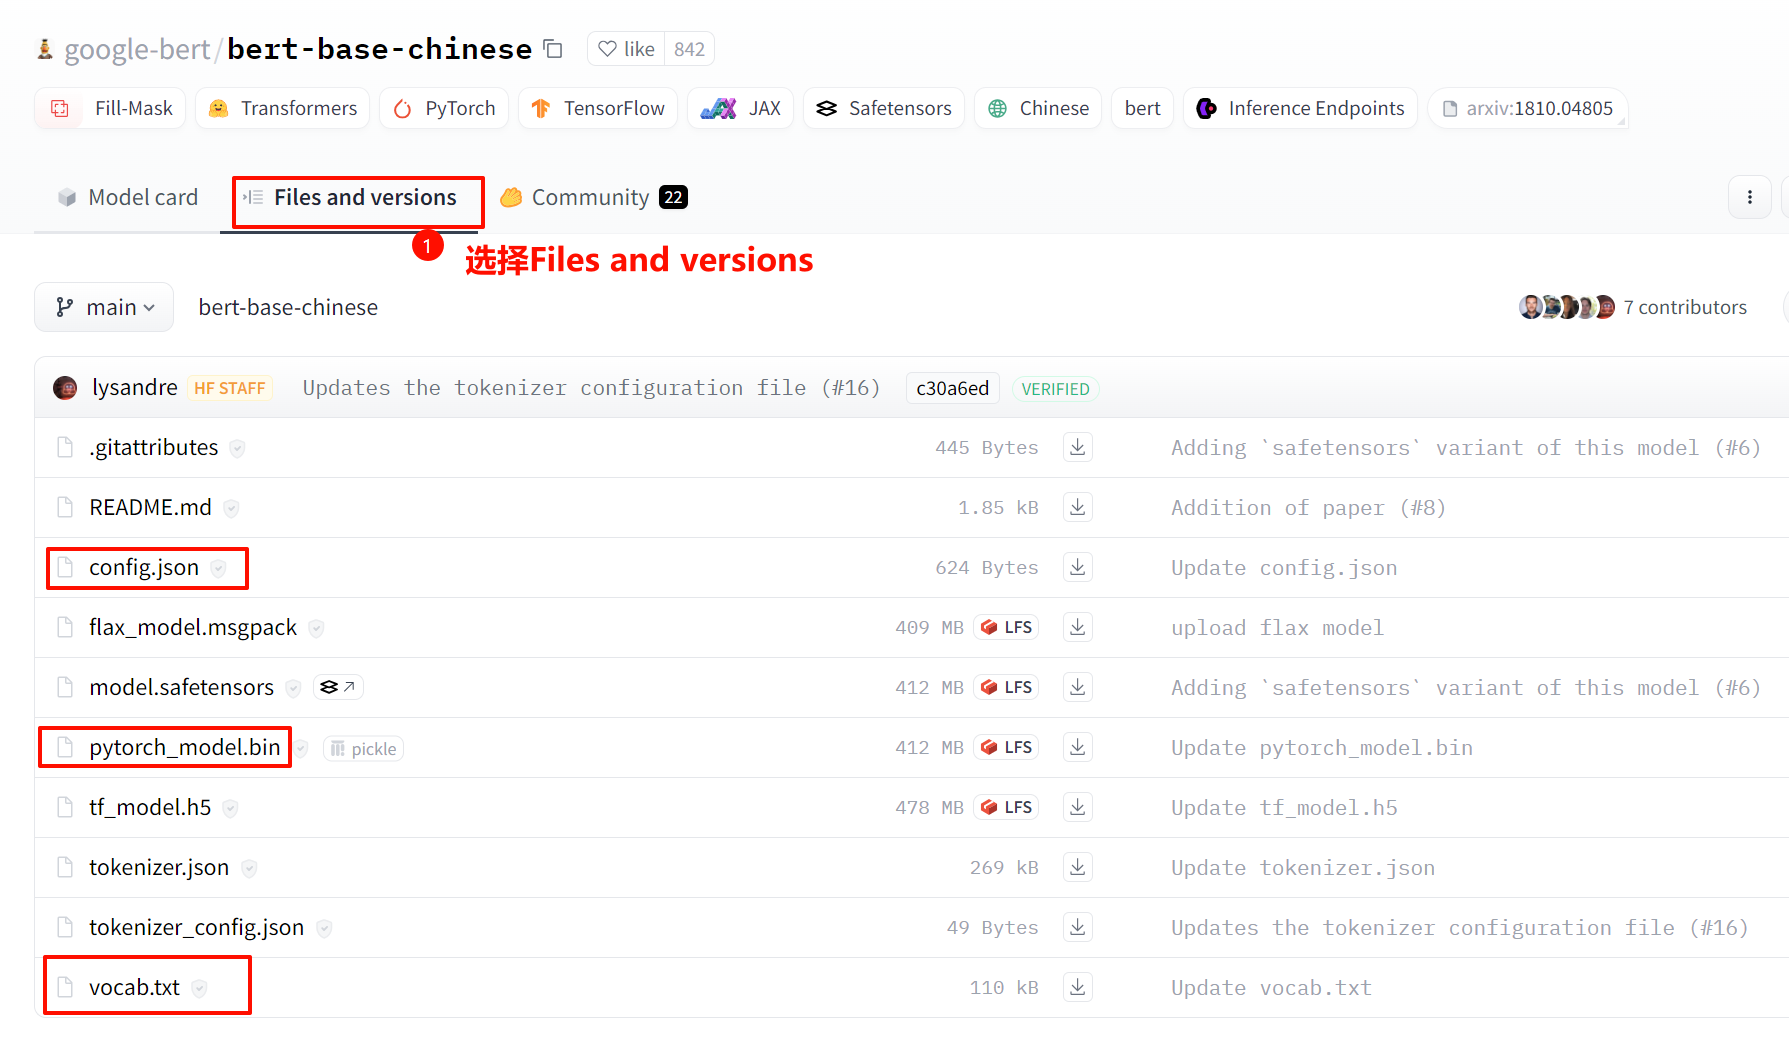Open flax_model.msgpack file
The width and height of the screenshot is (1789, 1048).
click(193, 627)
